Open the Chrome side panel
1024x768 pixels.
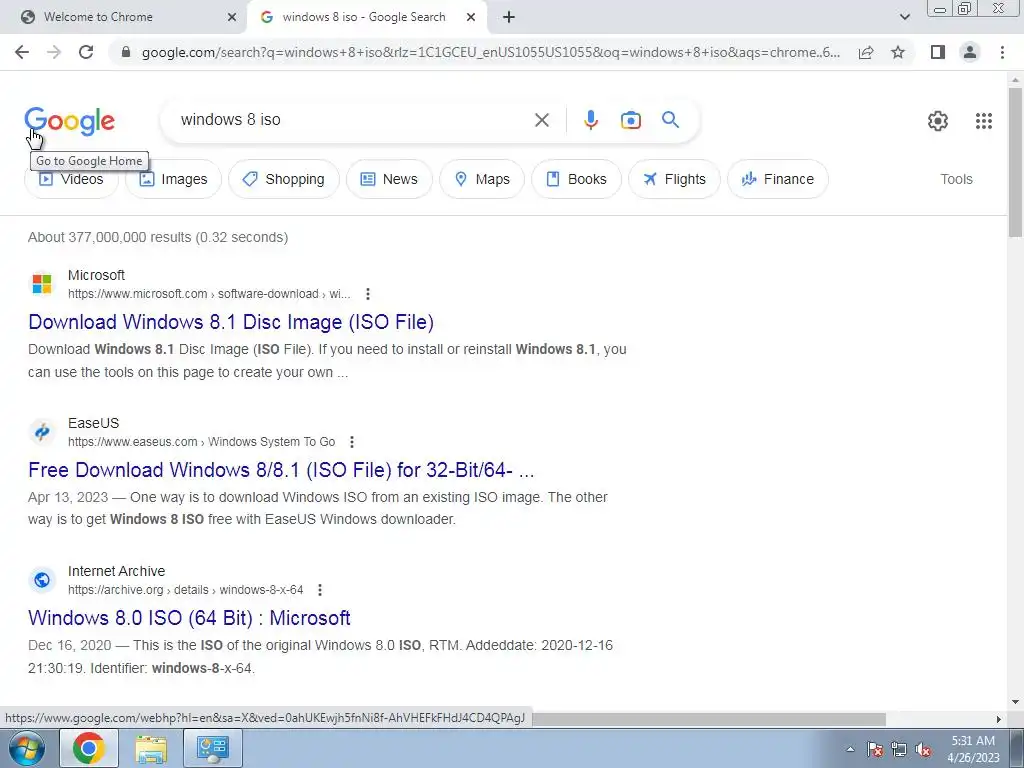[x=938, y=52]
